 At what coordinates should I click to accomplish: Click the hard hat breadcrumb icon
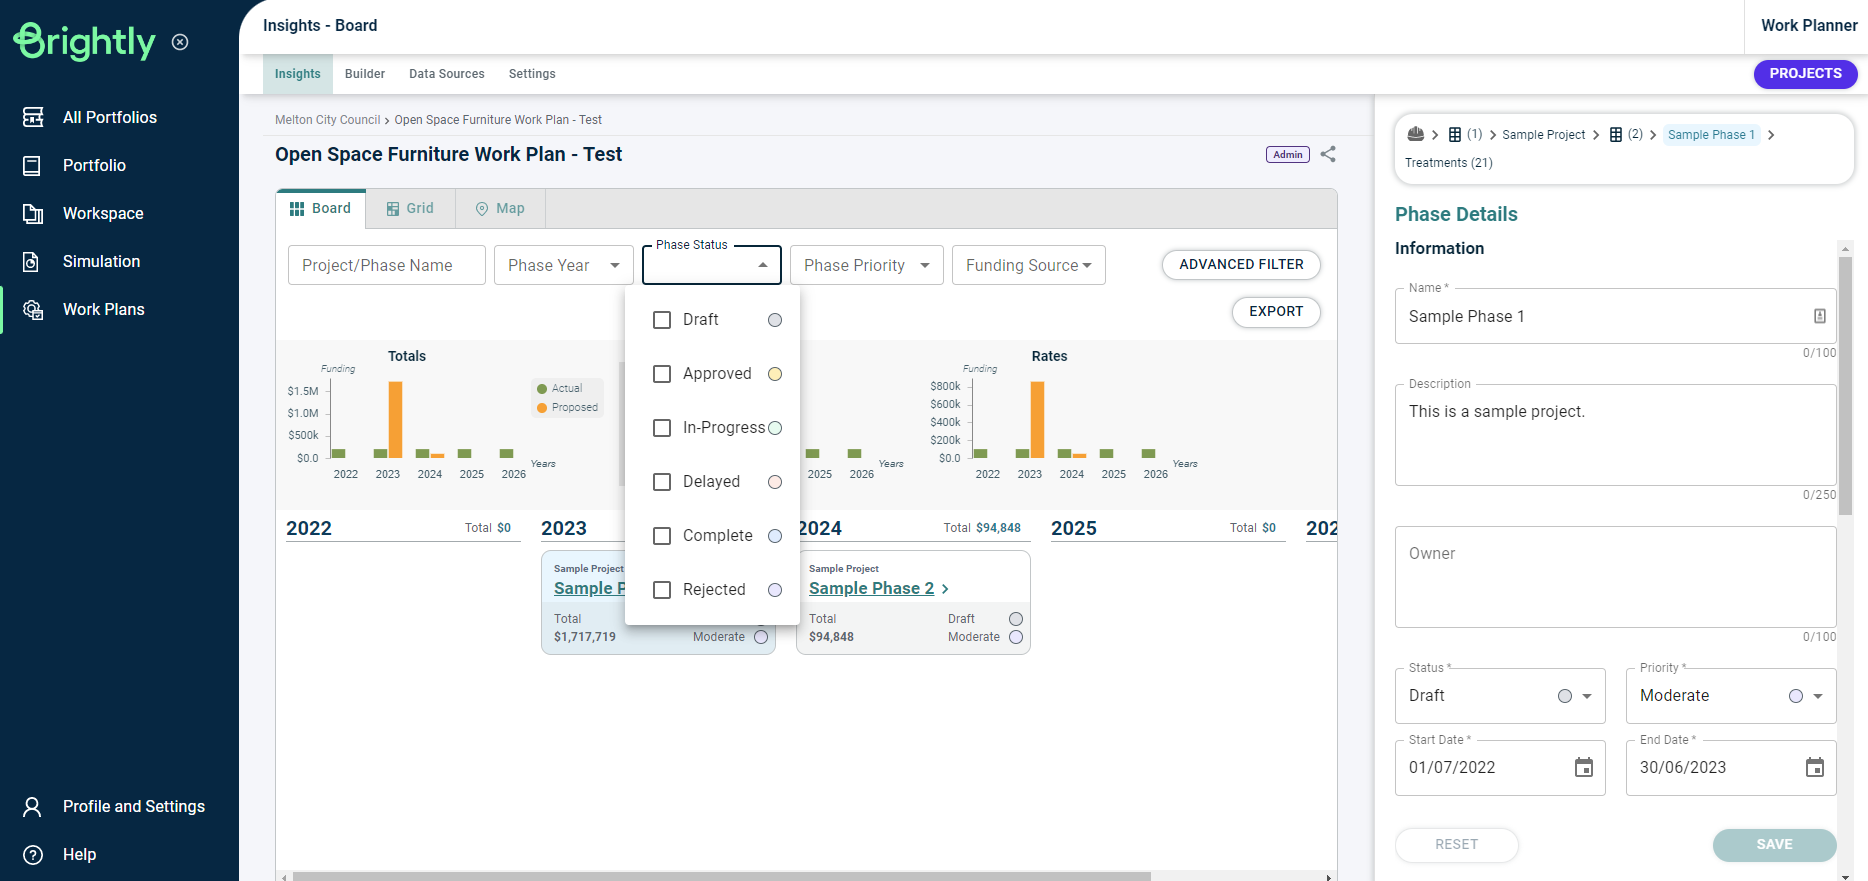pos(1416,134)
